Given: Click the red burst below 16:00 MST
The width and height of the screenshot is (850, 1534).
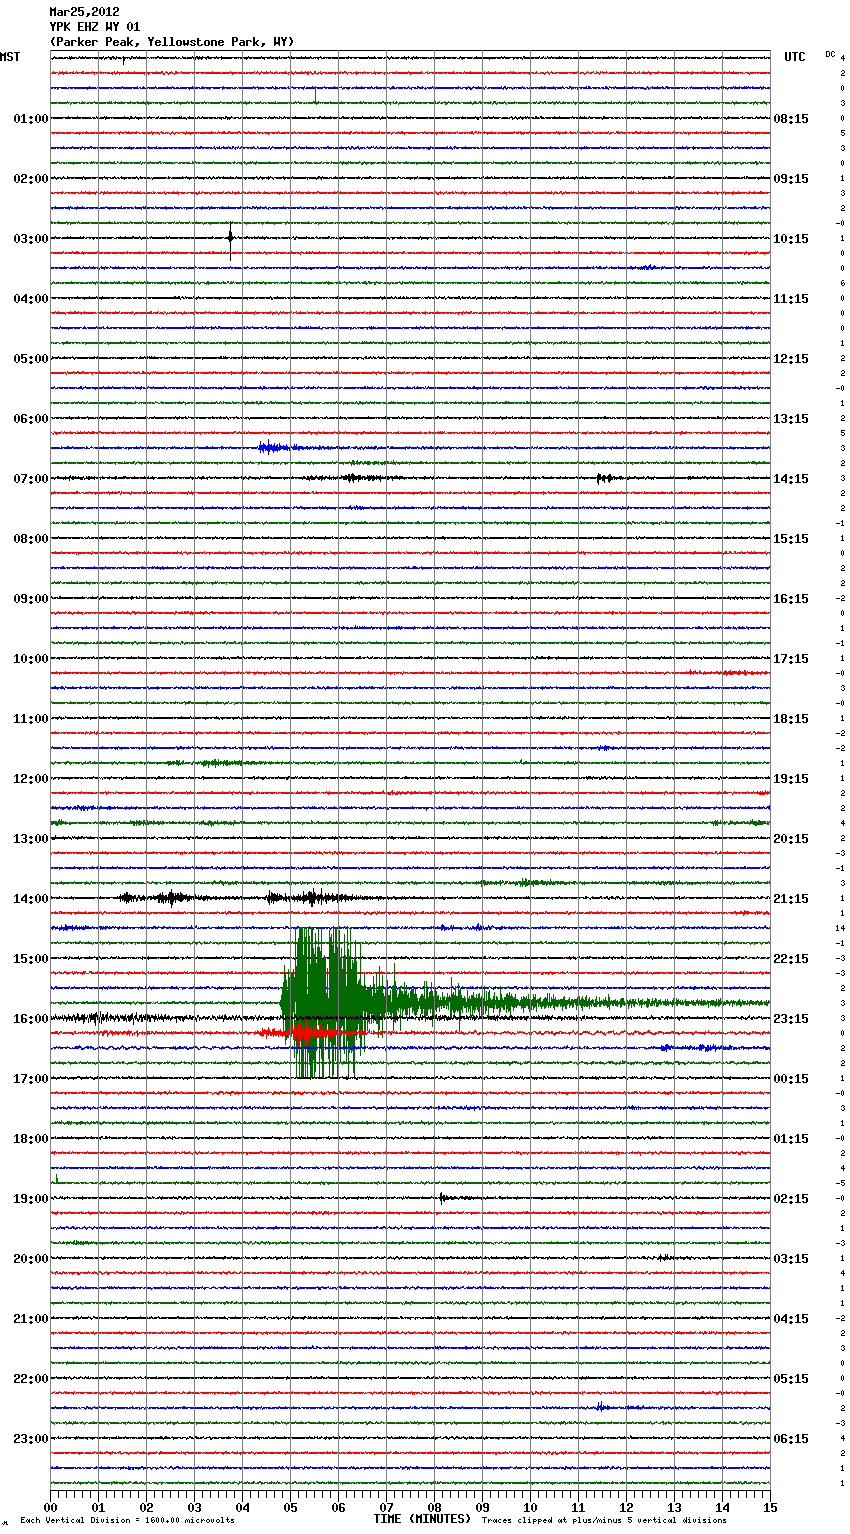Looking at the screenshot, I should 310,1032.
